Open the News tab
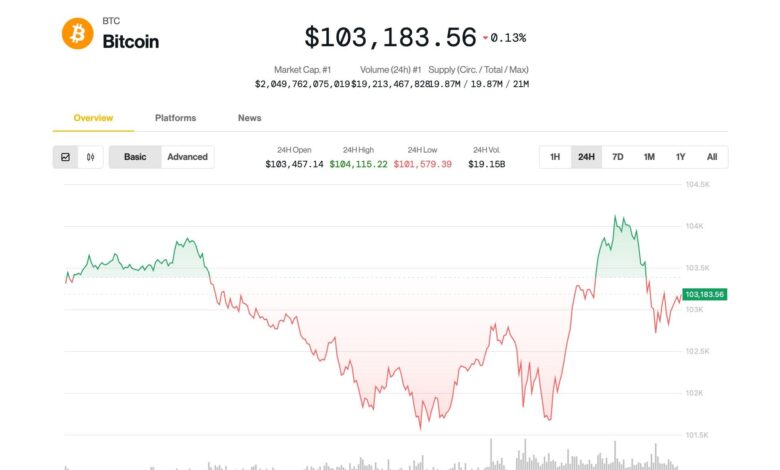The height and width of the screenshot is (470, 780). coord(250,118)
